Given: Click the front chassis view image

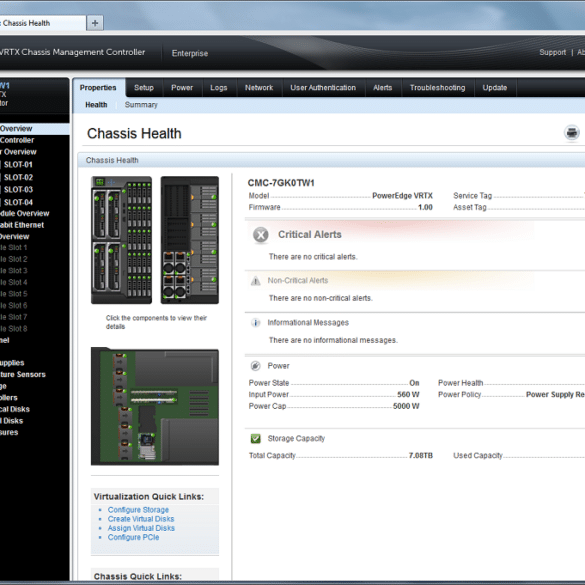Looking at the screenshot, I should tap(122, 240).
